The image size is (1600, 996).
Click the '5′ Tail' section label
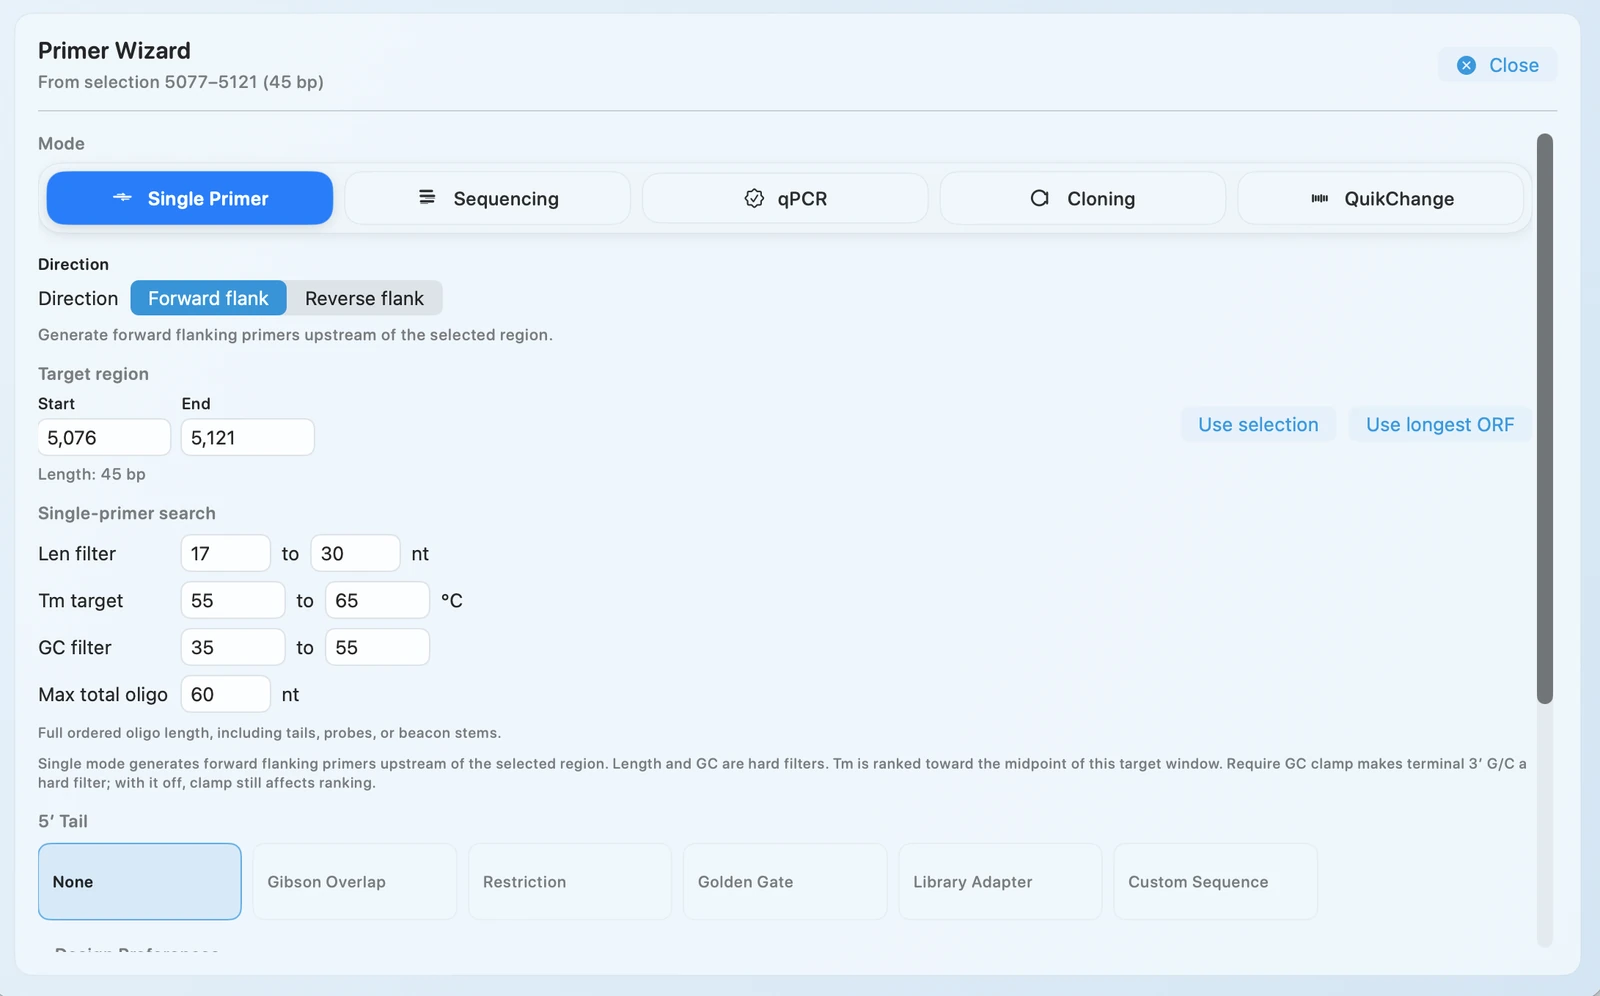point(63,821)
